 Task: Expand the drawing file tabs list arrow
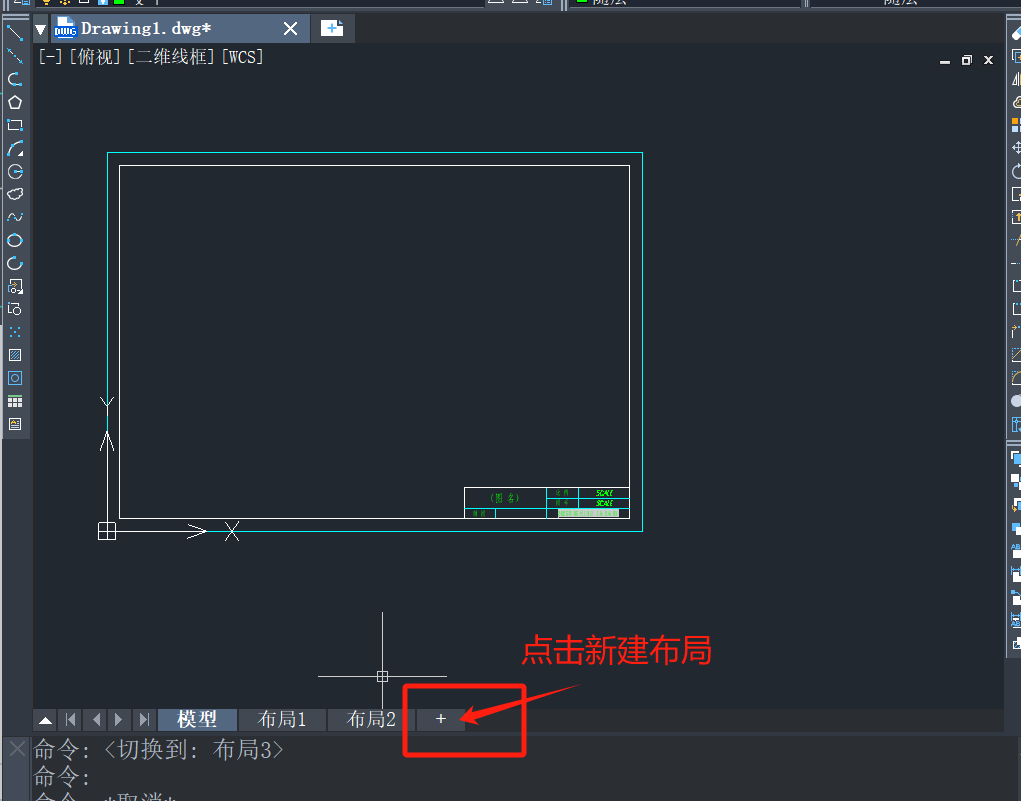(41, 30)
